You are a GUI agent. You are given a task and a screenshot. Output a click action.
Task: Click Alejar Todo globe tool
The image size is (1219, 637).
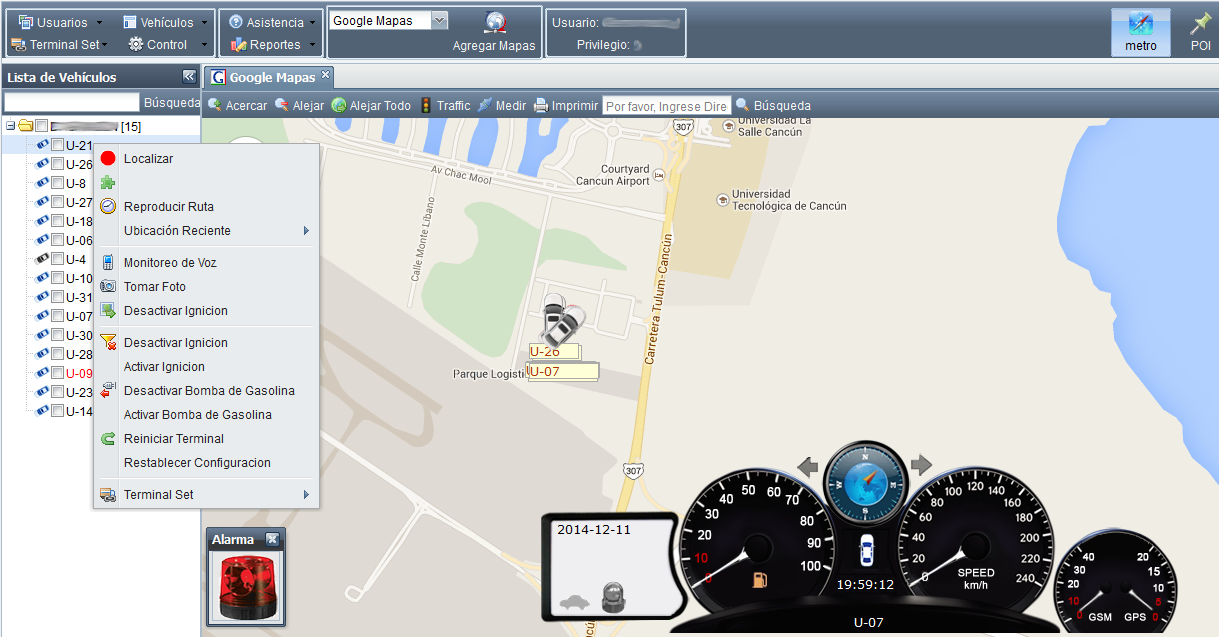click(x=371, y=106)
